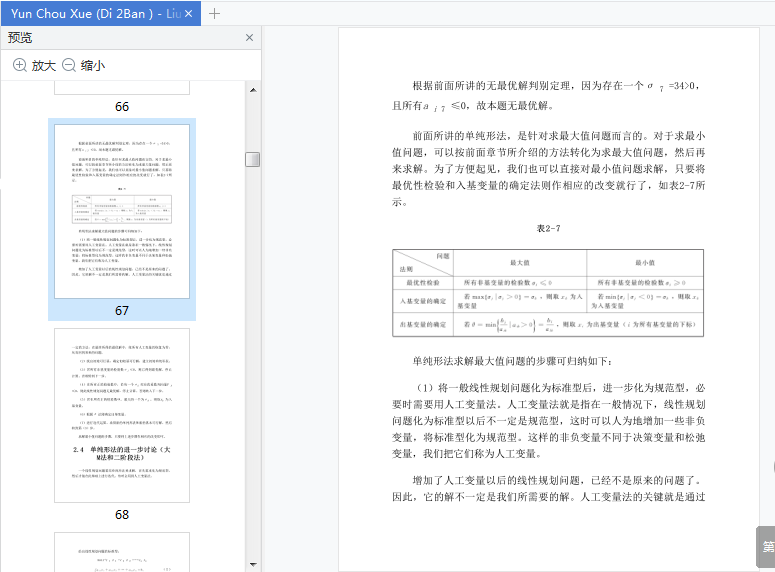Select the page 67 thumbnail
The width and height of the screenshot is (775, 572).
coord(122,211)
